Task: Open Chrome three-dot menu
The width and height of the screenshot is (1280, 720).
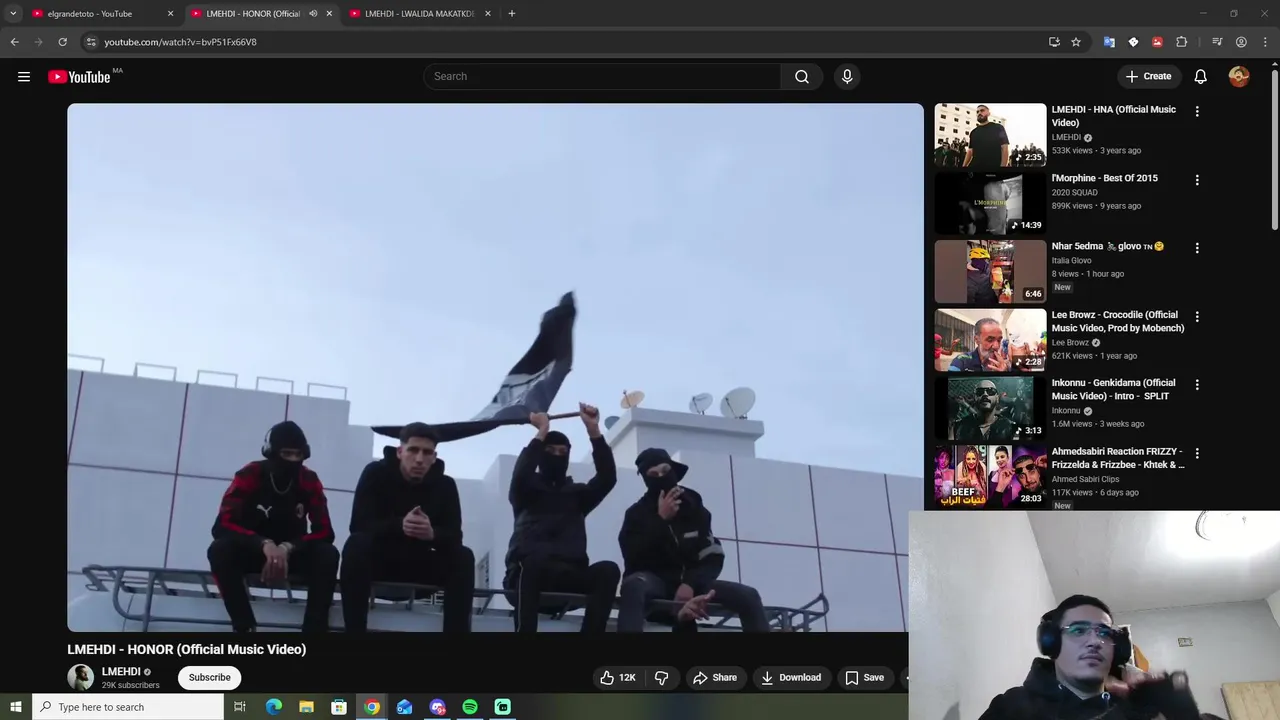Action: click(x=1266, y=42)
